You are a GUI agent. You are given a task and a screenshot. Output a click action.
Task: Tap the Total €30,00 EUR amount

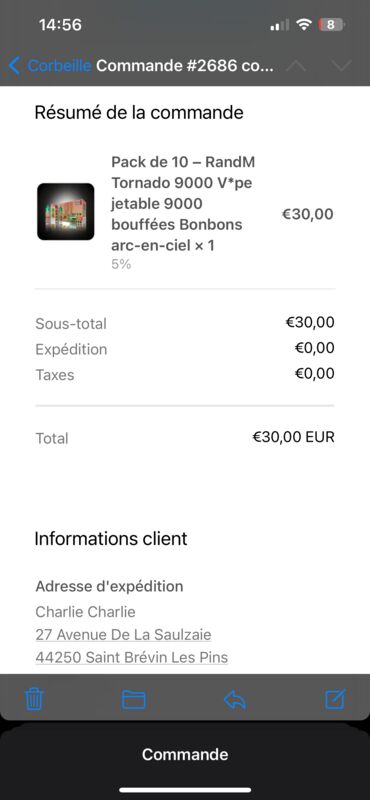293,437
